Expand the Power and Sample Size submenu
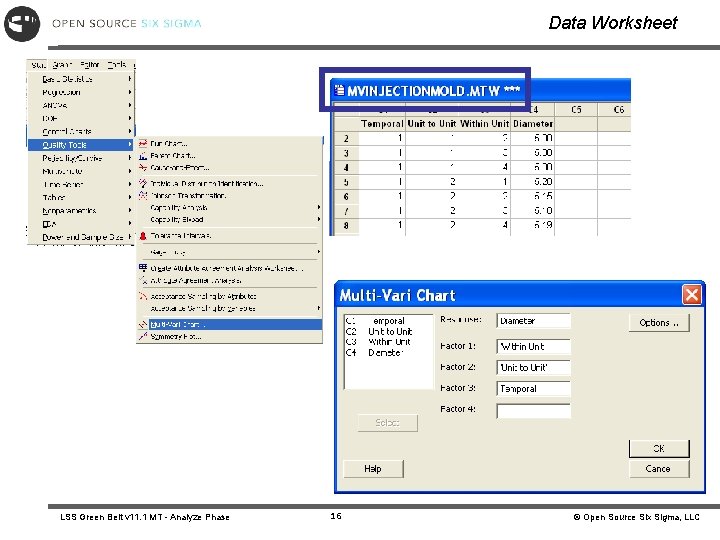The width and height of the screenshot is (720, 540). pyautogui.click(x=80, y=237)
